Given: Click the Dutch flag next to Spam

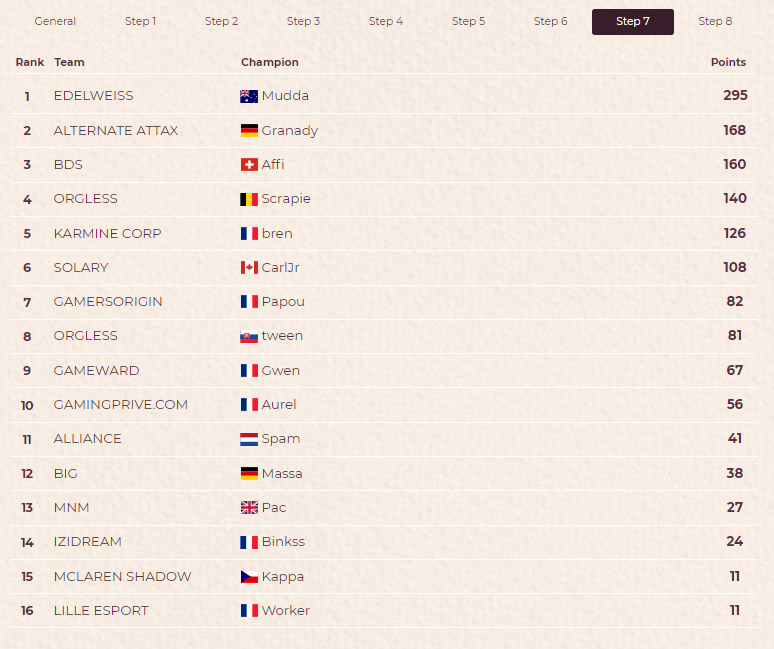Looking at the screenshot, I should coord(249,439).
